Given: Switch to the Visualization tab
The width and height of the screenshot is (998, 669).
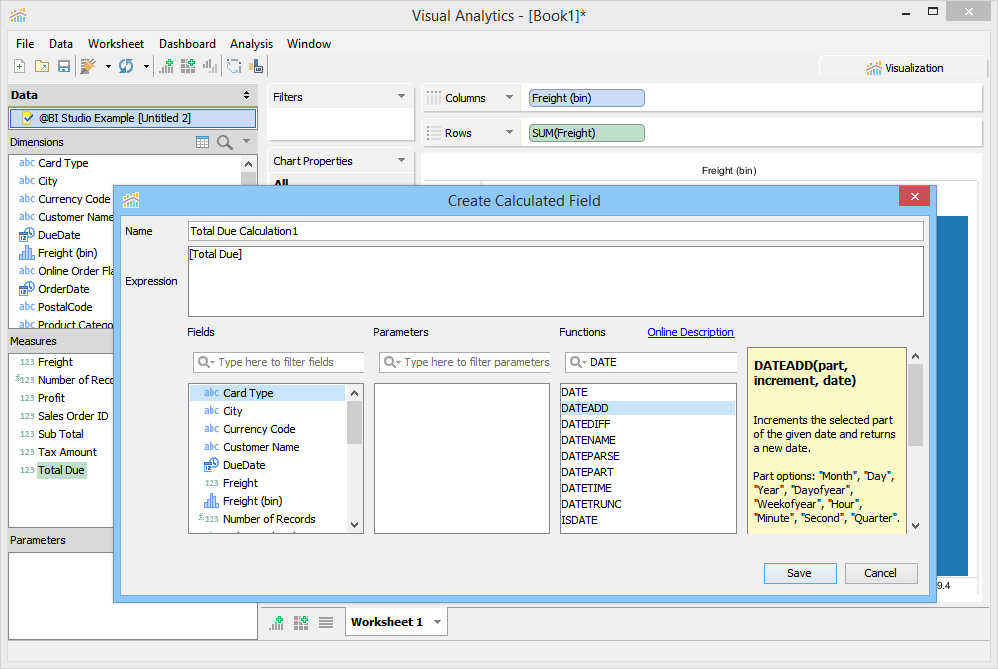Looking at the screenshot, I should [904, 68].
